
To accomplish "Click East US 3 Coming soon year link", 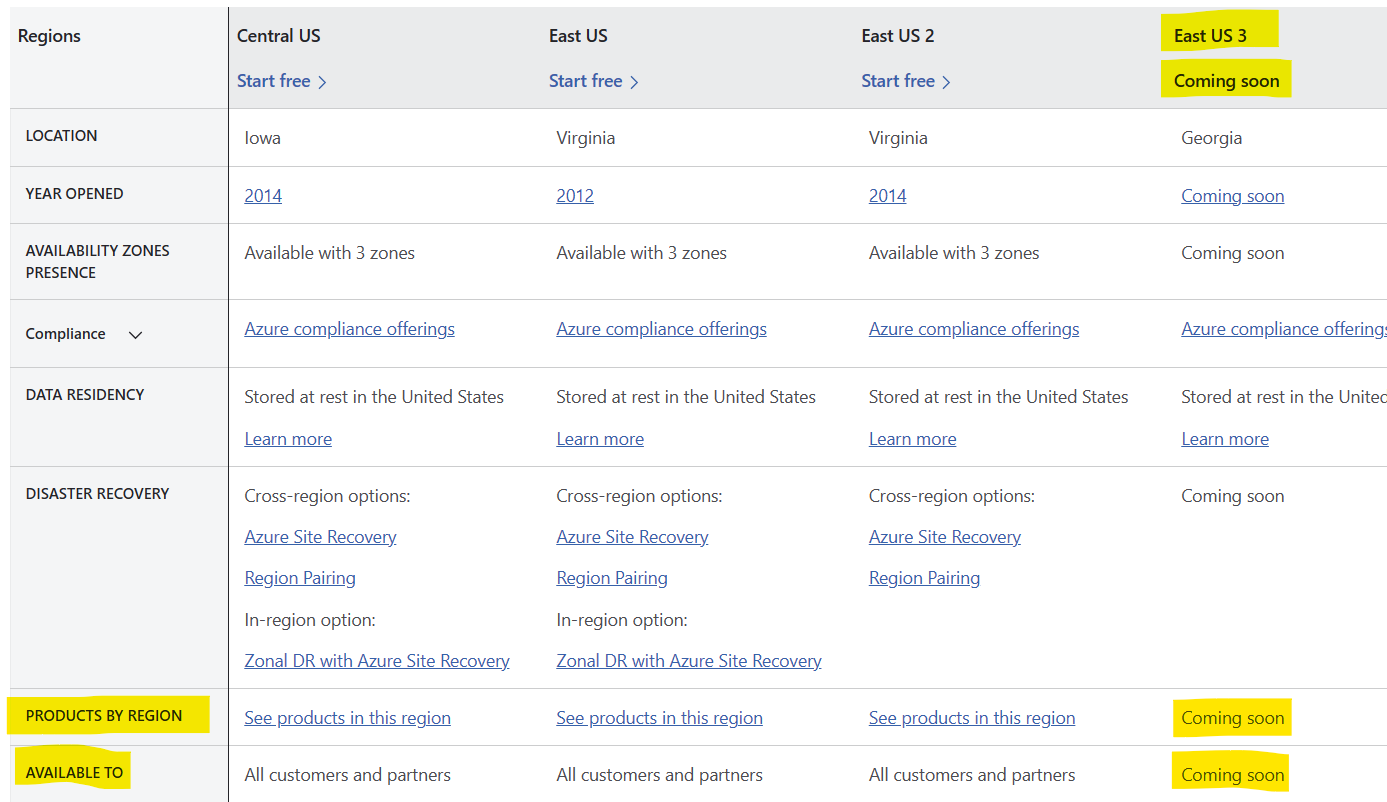I will [1232, 196].
